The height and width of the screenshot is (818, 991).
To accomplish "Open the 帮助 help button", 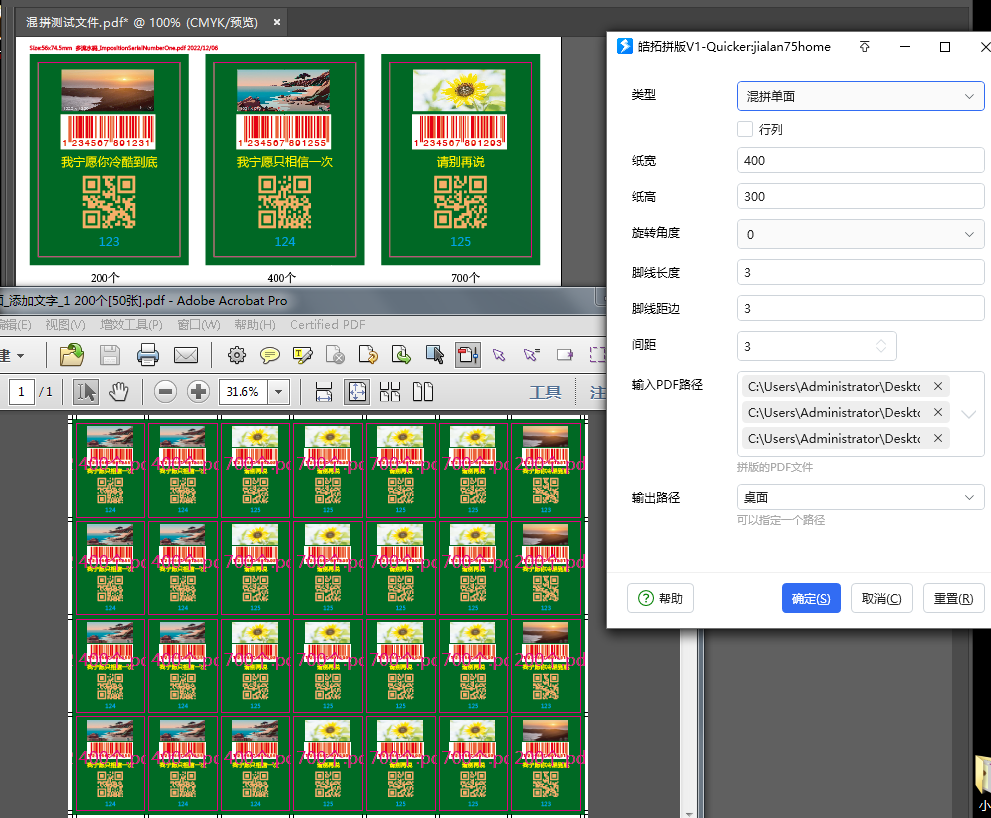I will coord(660,598).
